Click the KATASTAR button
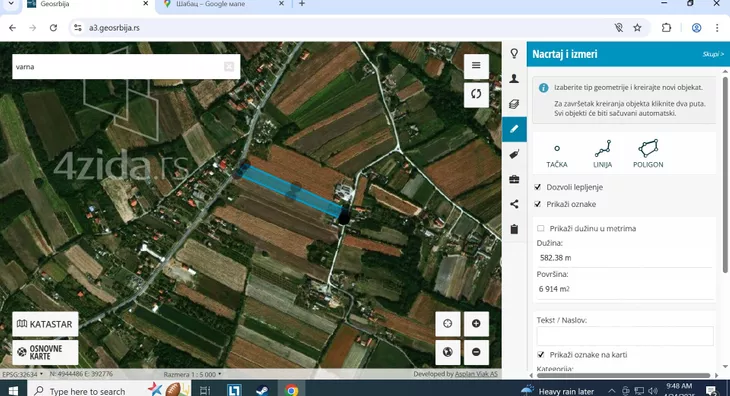 45,324
